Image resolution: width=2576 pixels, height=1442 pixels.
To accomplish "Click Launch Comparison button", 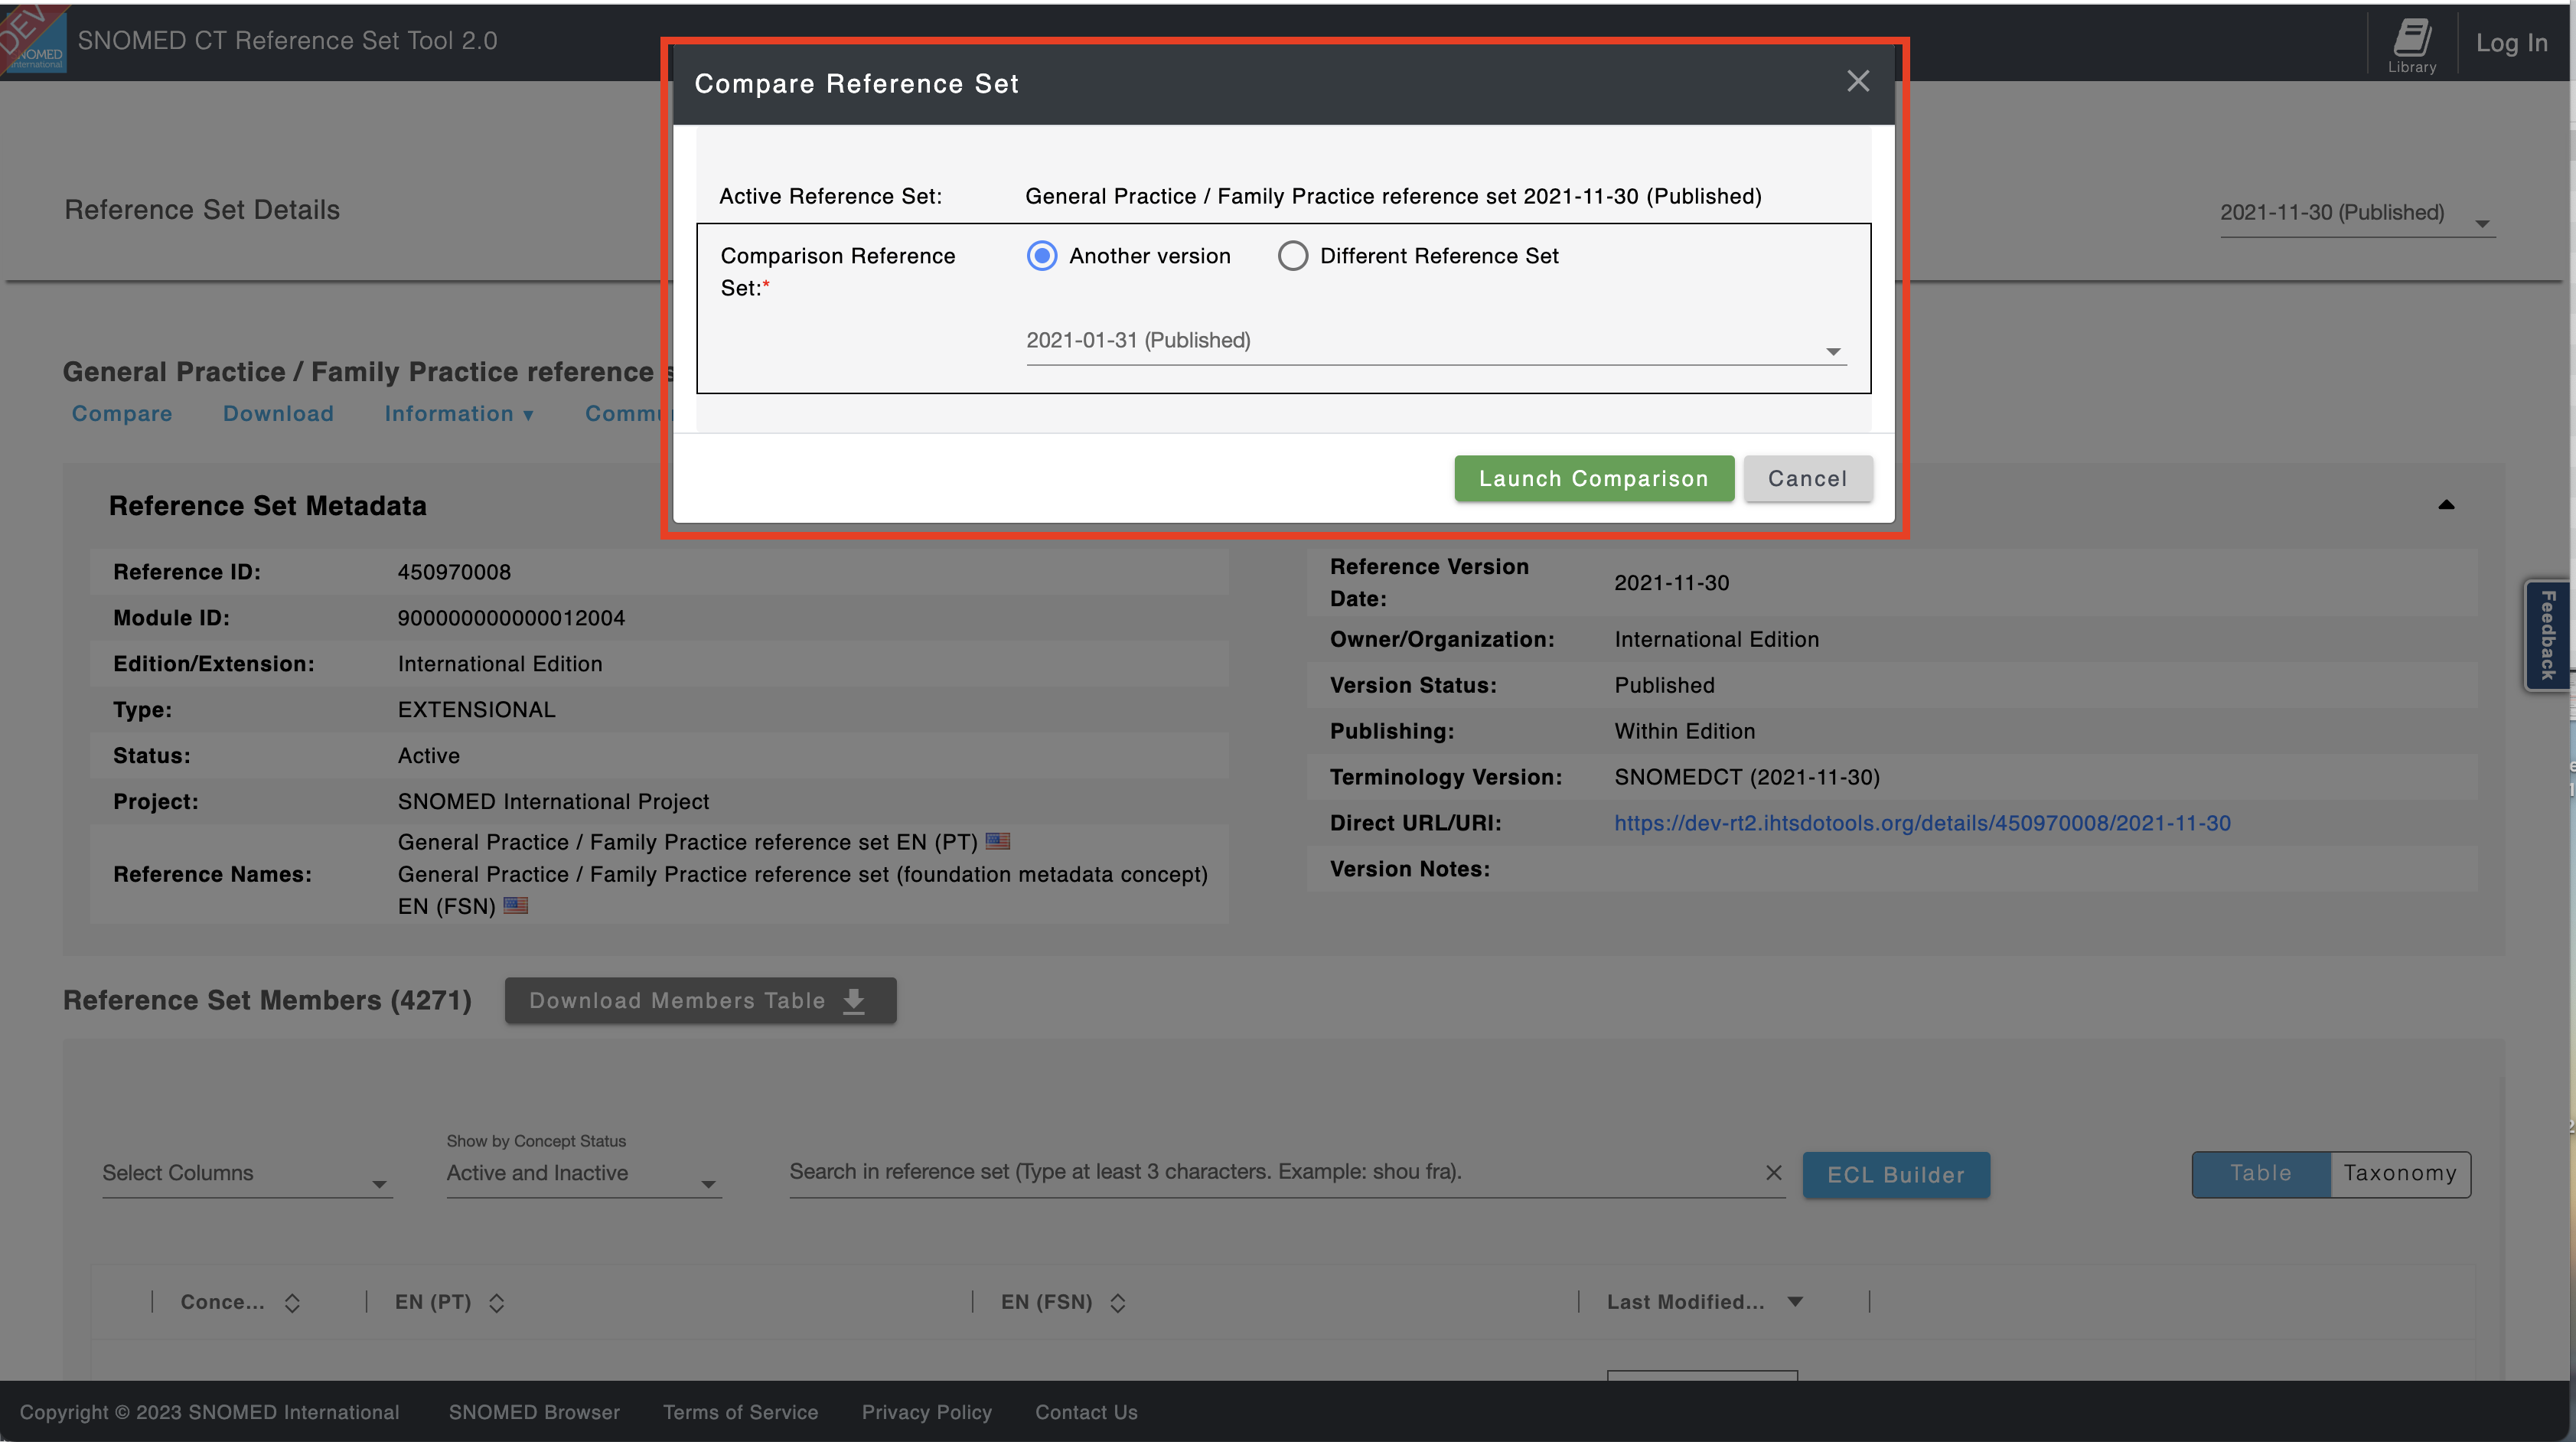I will (x=1594, y=479).
